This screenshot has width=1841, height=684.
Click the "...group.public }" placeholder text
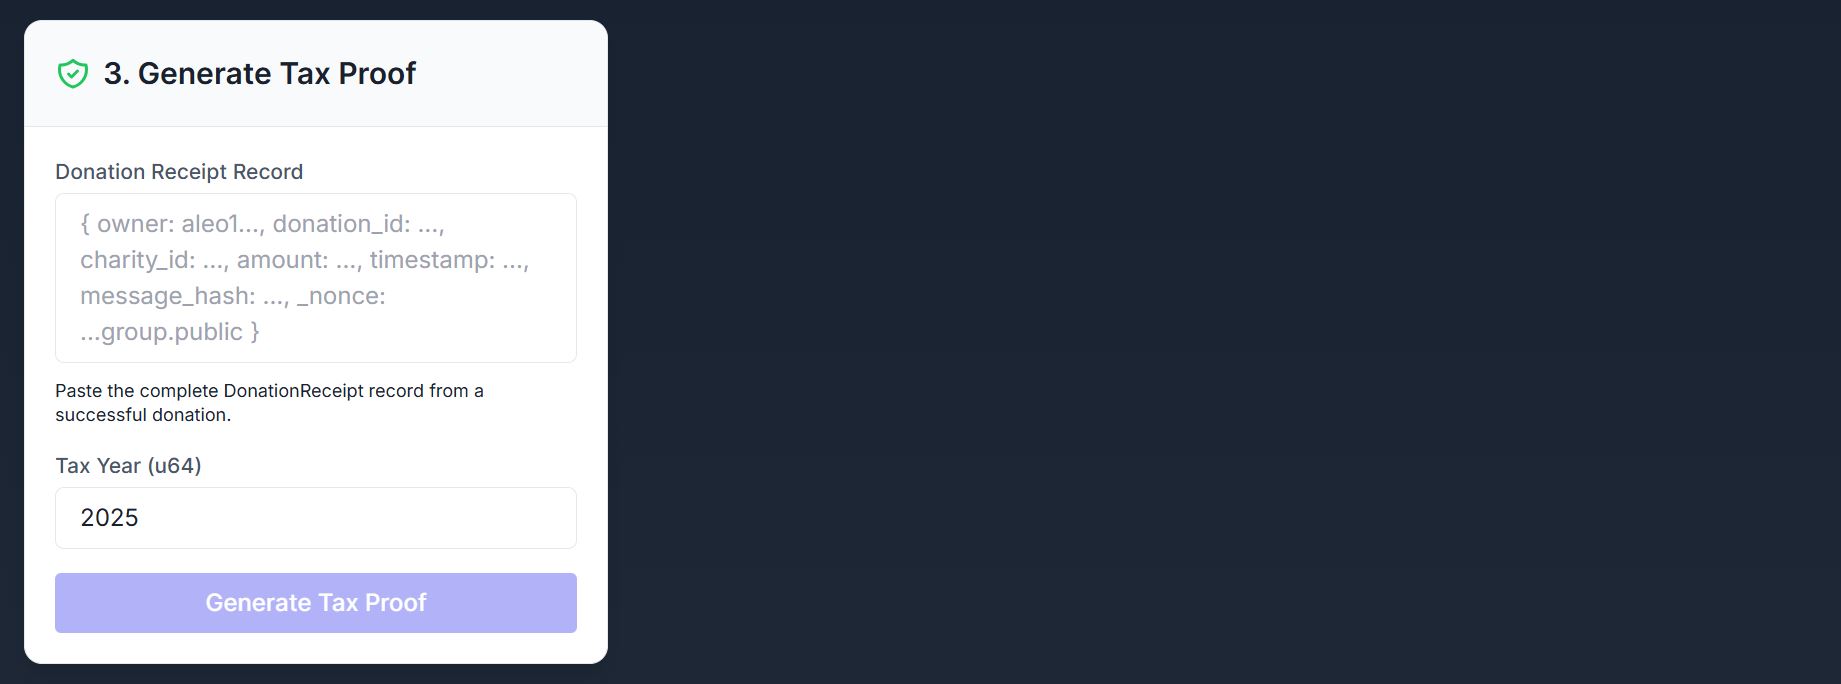tap(170, 332)
